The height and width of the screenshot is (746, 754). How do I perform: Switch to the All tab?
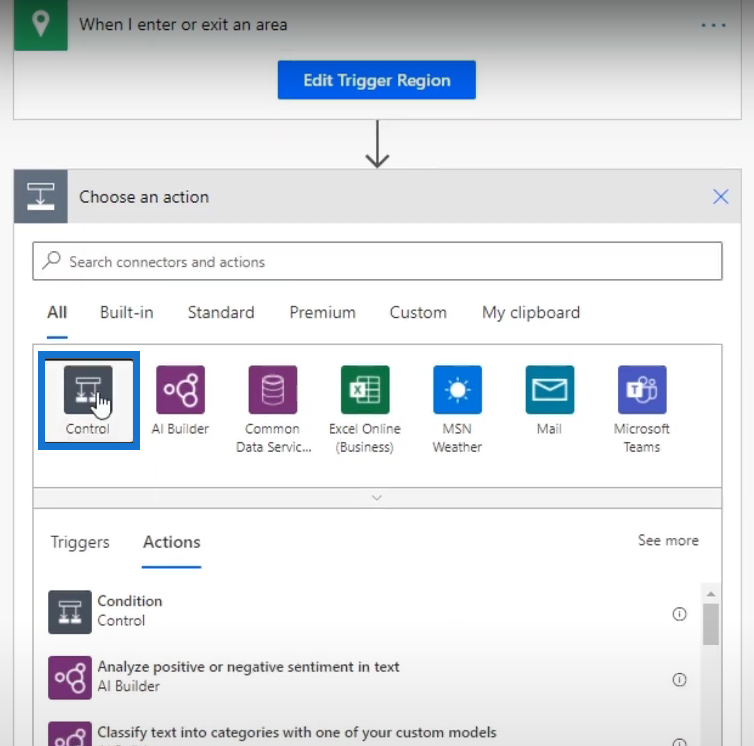(57, 313)
